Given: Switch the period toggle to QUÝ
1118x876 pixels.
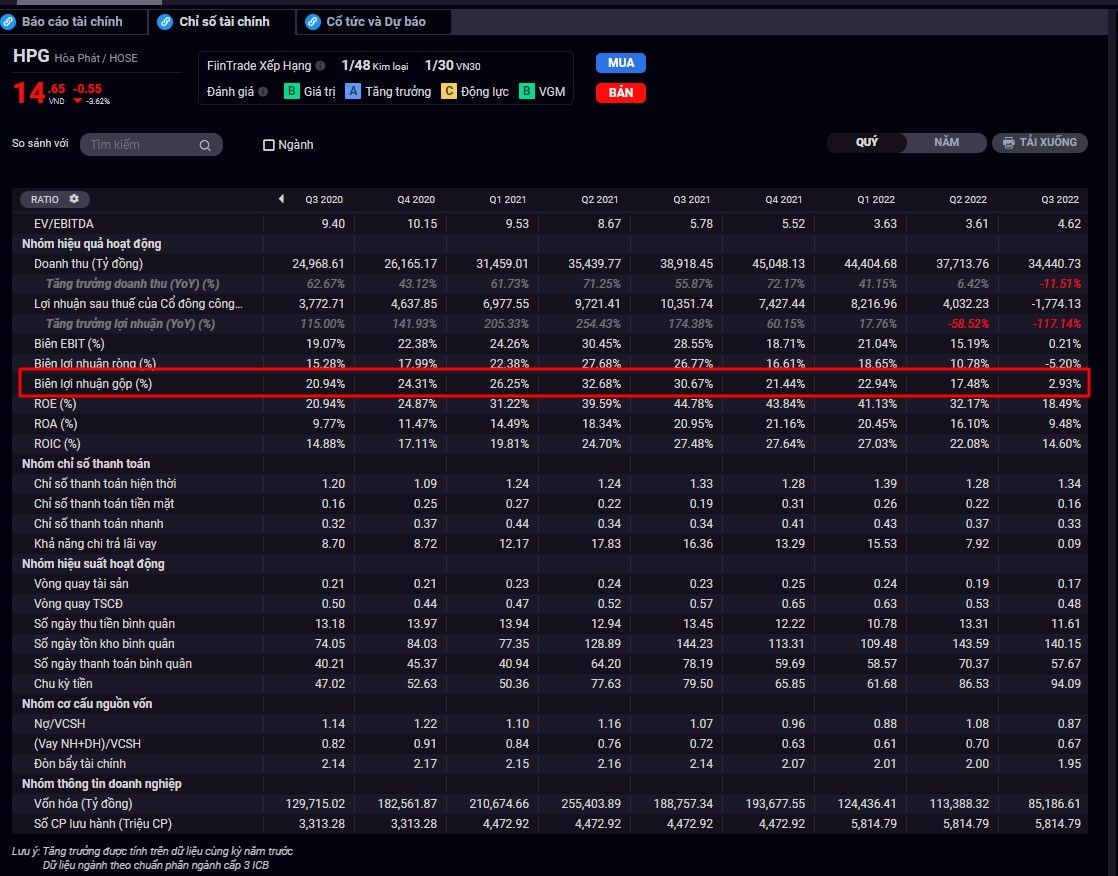Looking at the screenshot, I should [867, 142].
